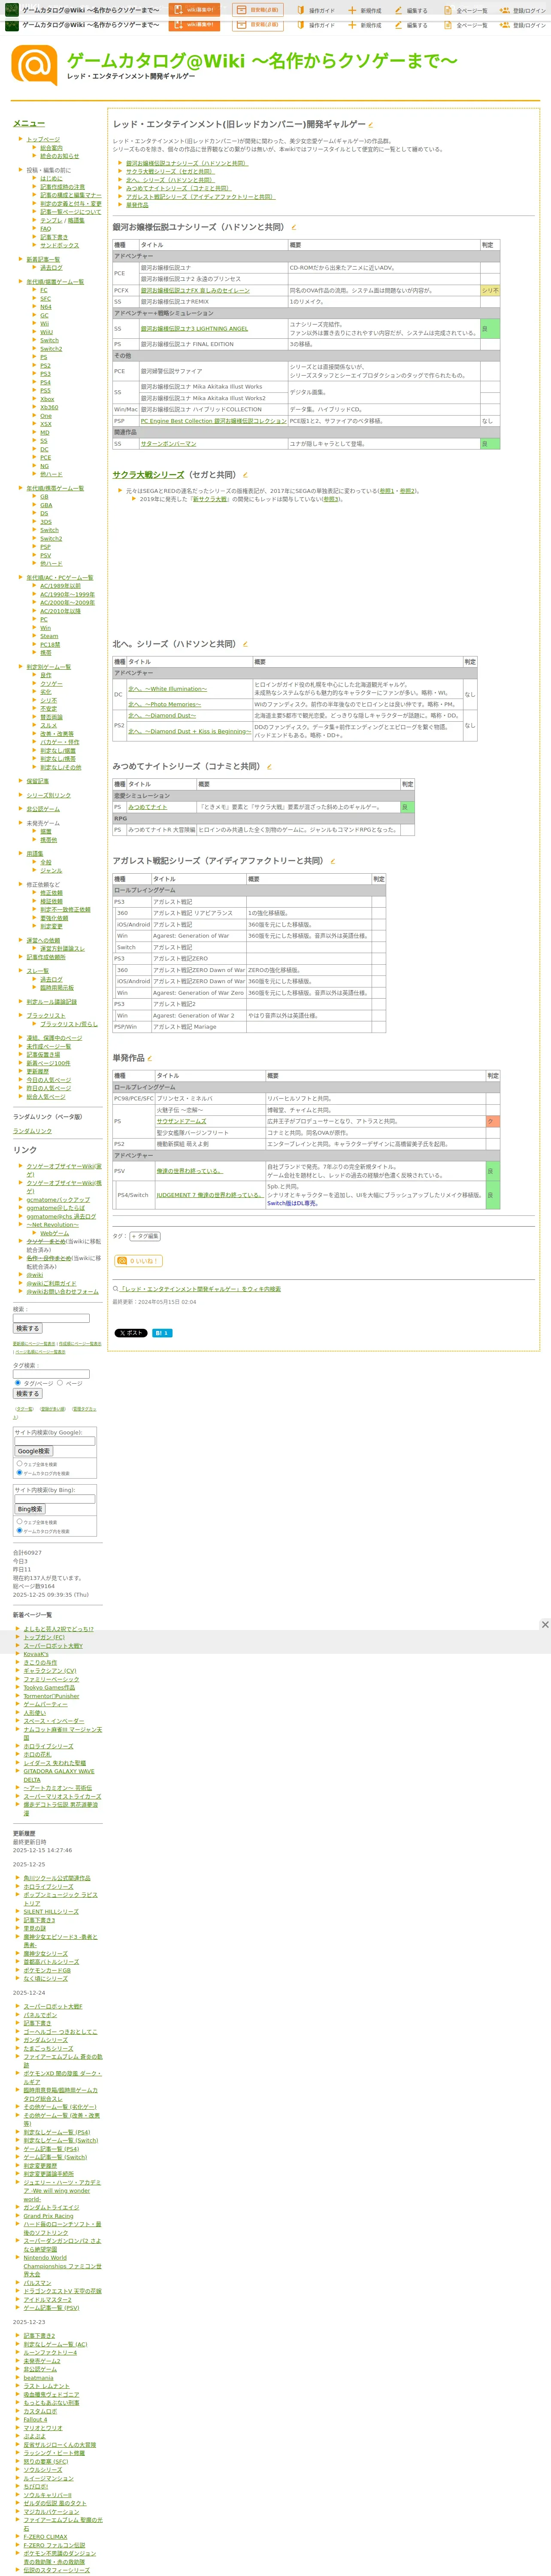Image resolution: width=551 pixels, height=2576 pixels.
Task: Select the タグ/ページ radio button
Action: point(17,1383)
